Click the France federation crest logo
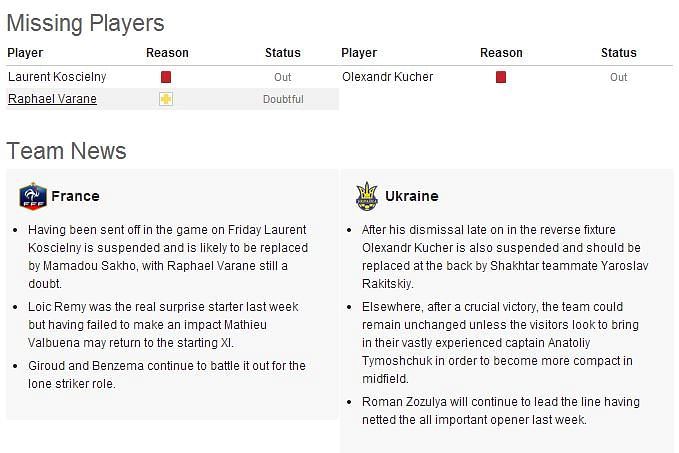Viewport: 679px width, 453px height. [33, 196]
